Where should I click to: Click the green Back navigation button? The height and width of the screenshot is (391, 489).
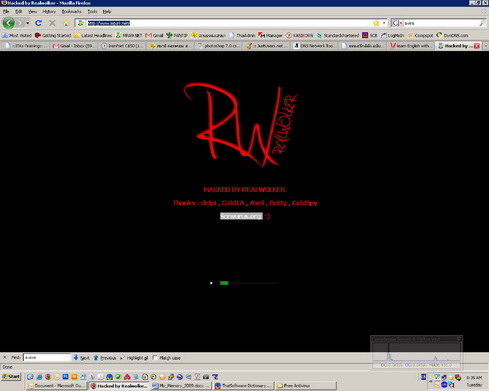click(8, 23)
